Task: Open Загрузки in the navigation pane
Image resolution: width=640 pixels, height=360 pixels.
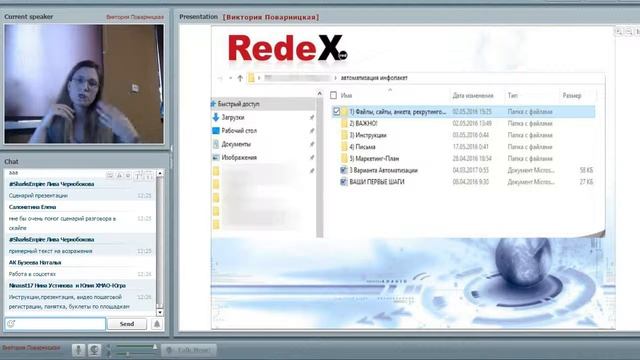Action: point(233,118)
